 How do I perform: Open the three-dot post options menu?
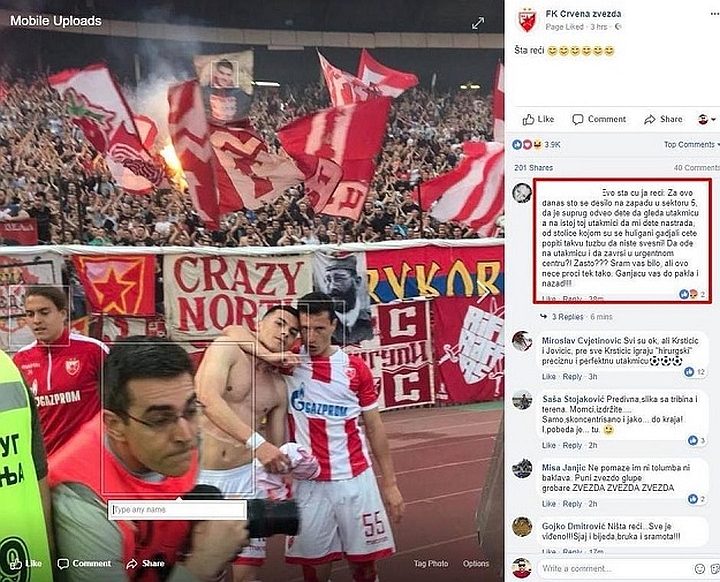click(714, 14)
